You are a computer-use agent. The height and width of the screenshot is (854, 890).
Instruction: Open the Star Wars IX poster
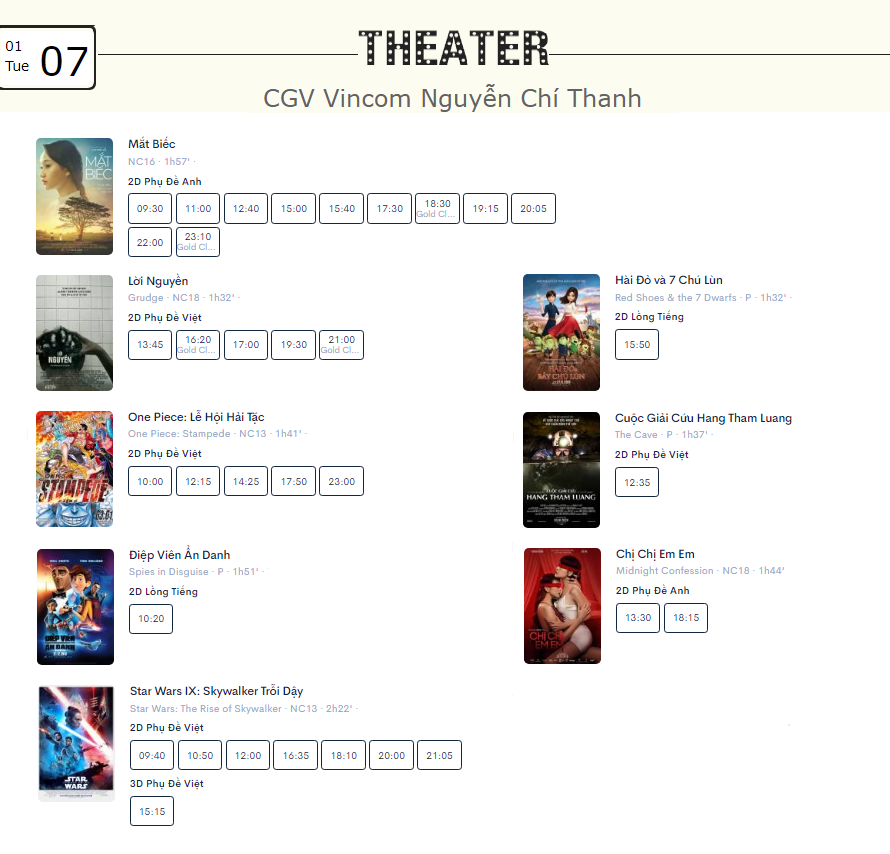click(77, 743)
